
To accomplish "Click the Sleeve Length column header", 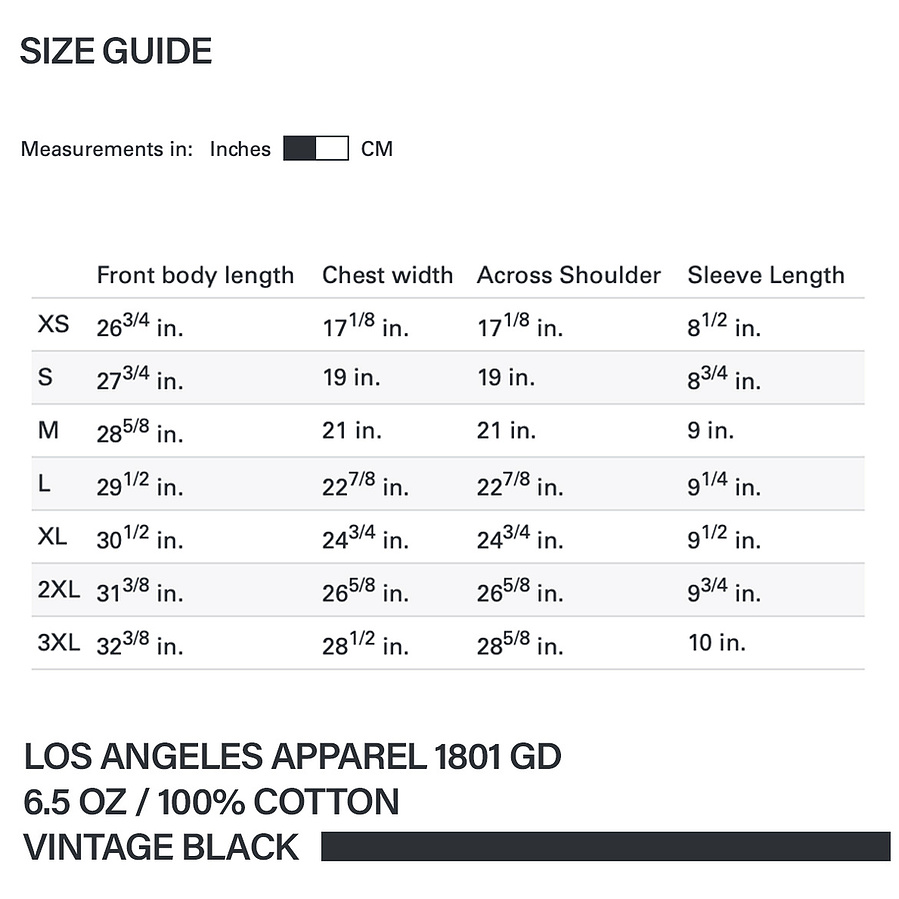I will click(766, 275).
